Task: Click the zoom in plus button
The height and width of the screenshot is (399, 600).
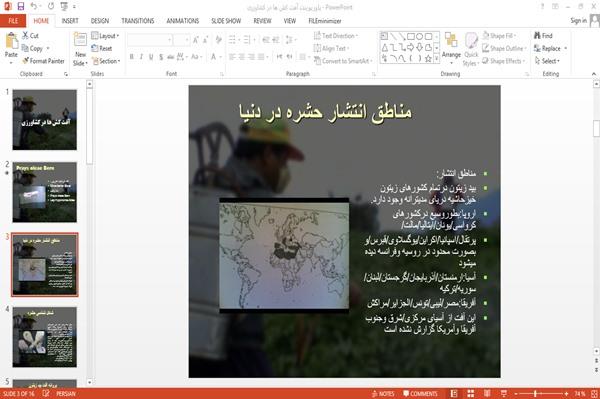Action: coord(566,394)
